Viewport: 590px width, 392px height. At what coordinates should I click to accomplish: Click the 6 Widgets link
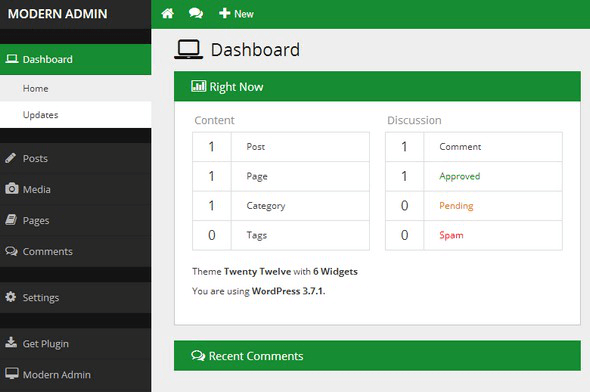pyautogui.click(x=335, y=272)
